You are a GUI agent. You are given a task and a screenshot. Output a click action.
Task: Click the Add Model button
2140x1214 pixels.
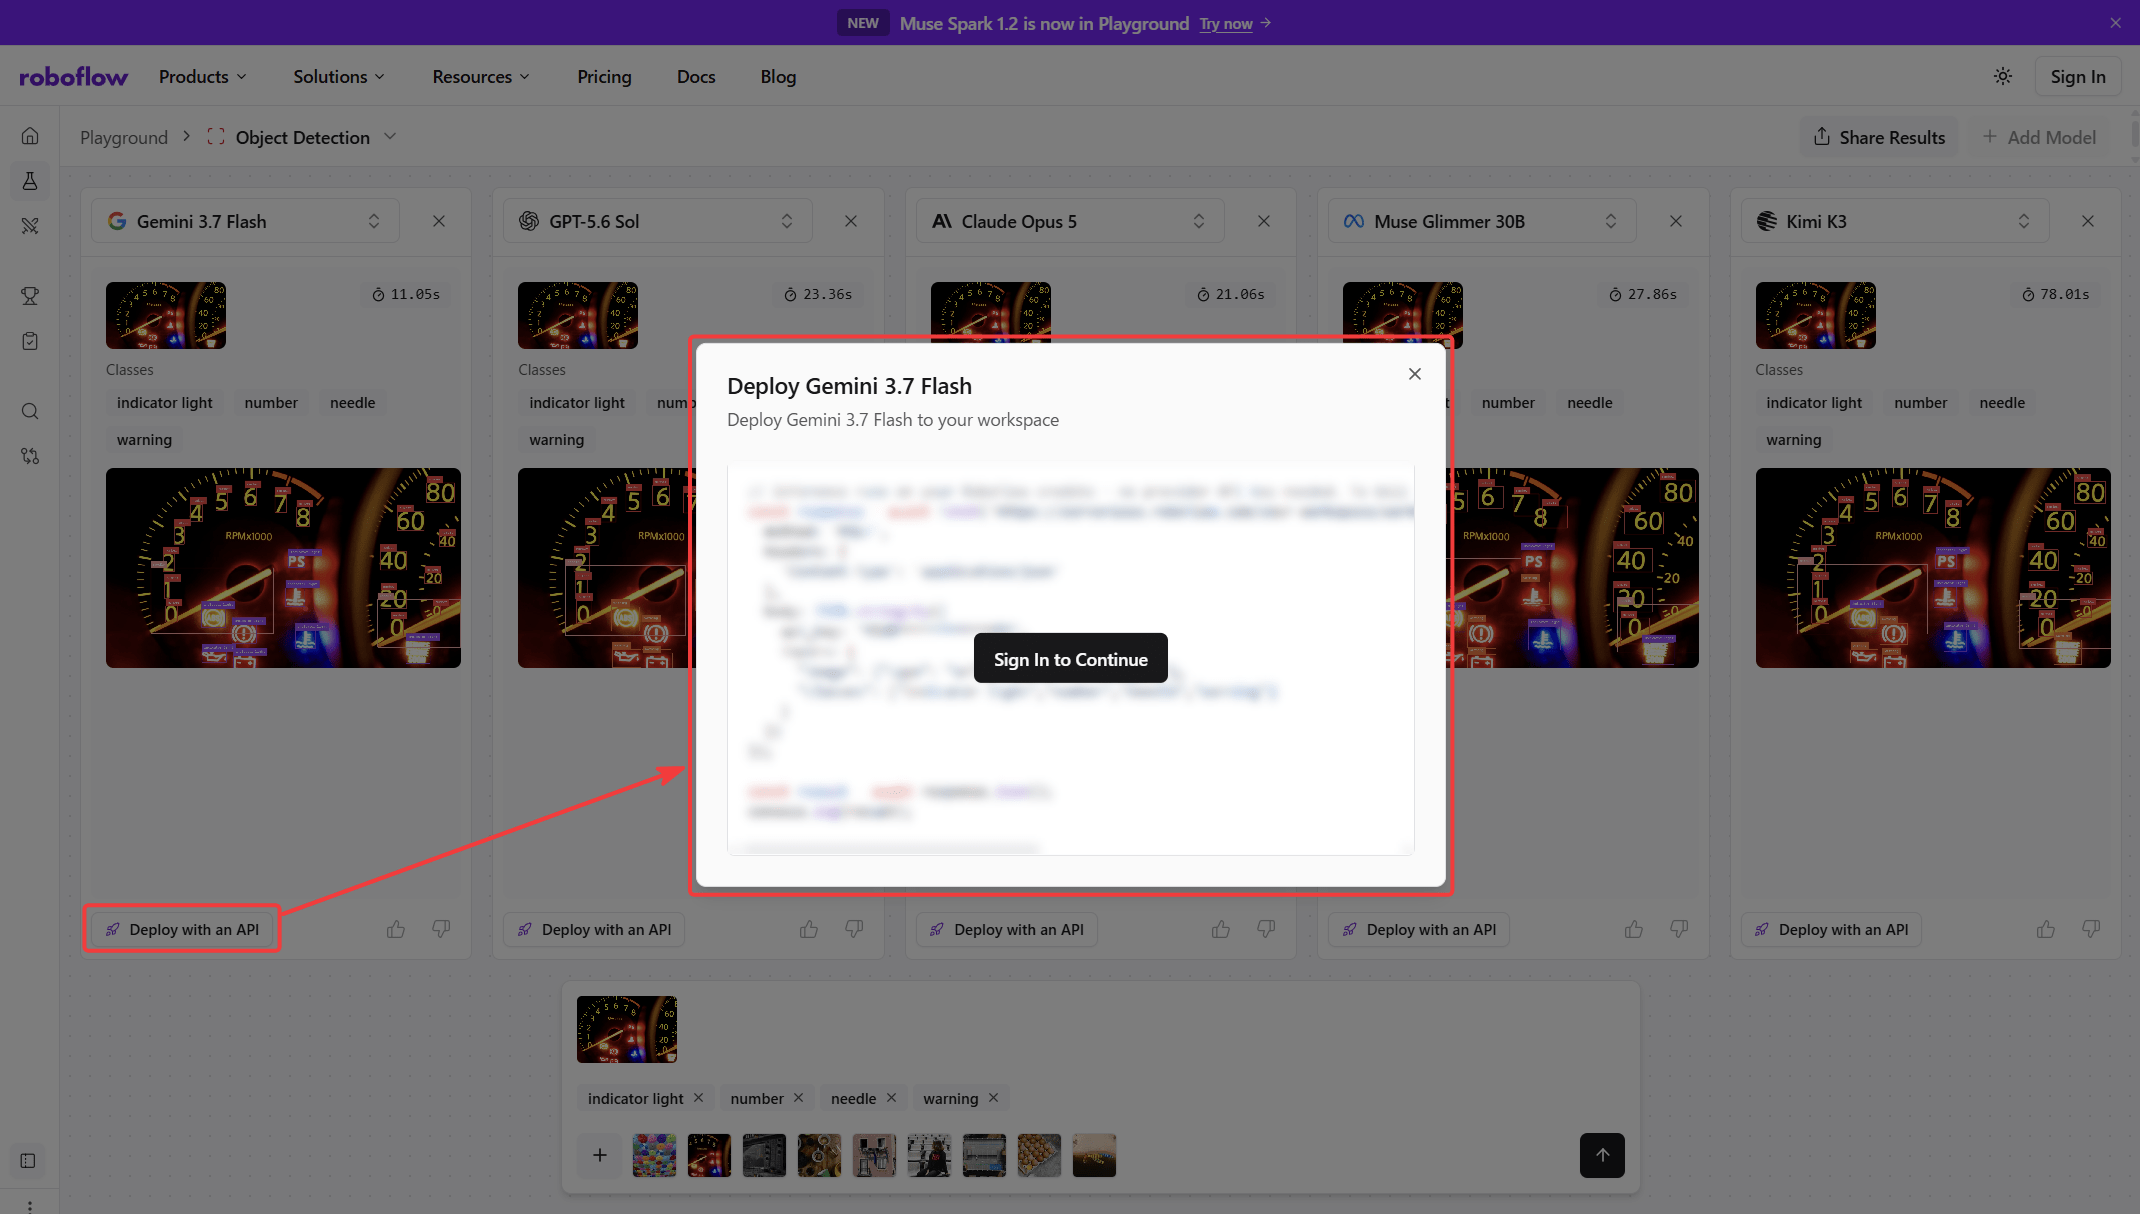point(2040,137)
